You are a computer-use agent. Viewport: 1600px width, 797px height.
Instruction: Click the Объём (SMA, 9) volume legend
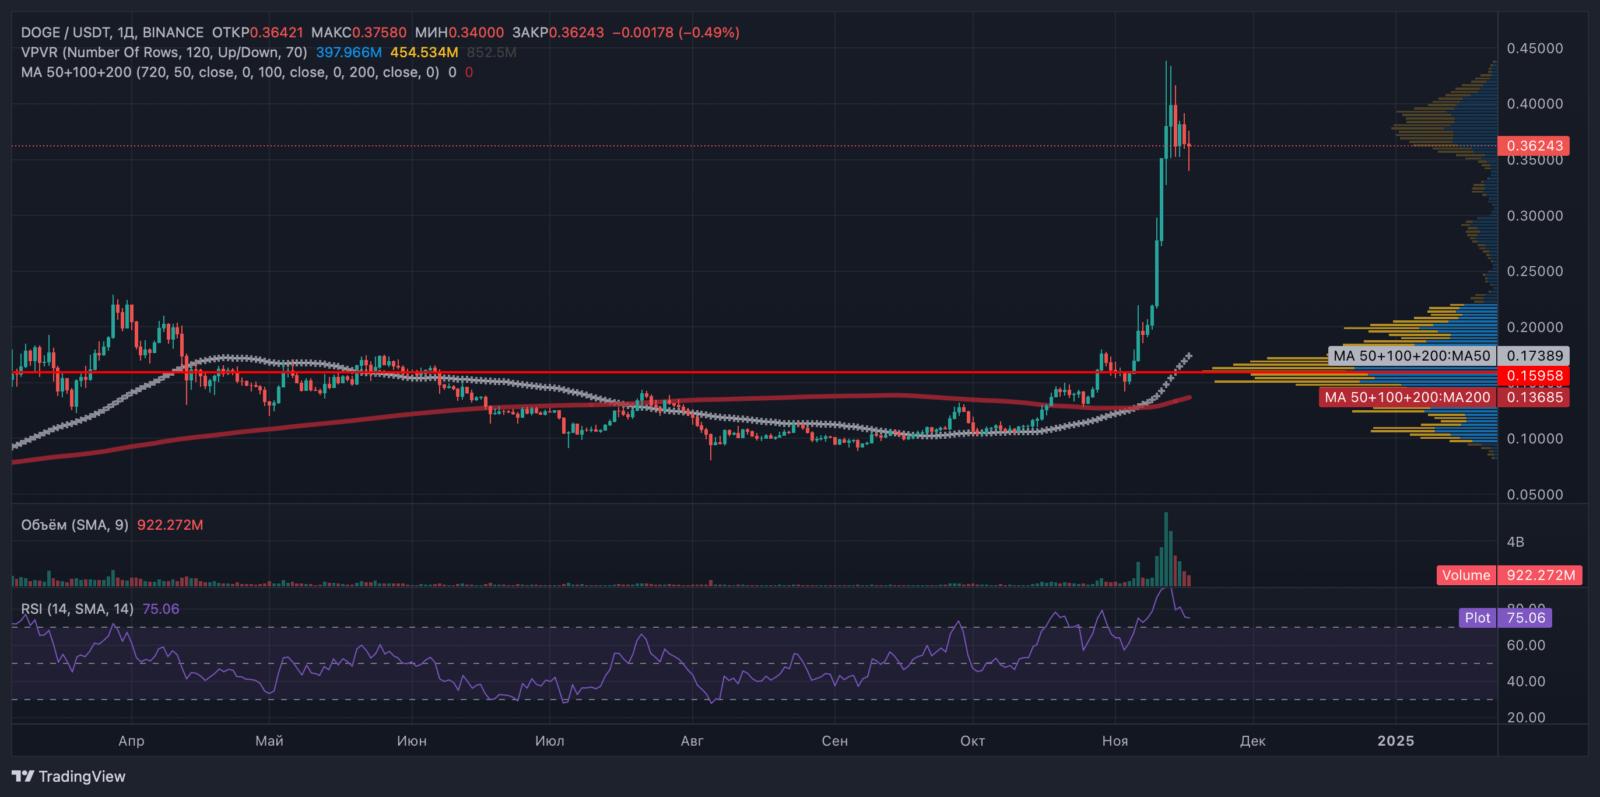click(x=75, y=525)
